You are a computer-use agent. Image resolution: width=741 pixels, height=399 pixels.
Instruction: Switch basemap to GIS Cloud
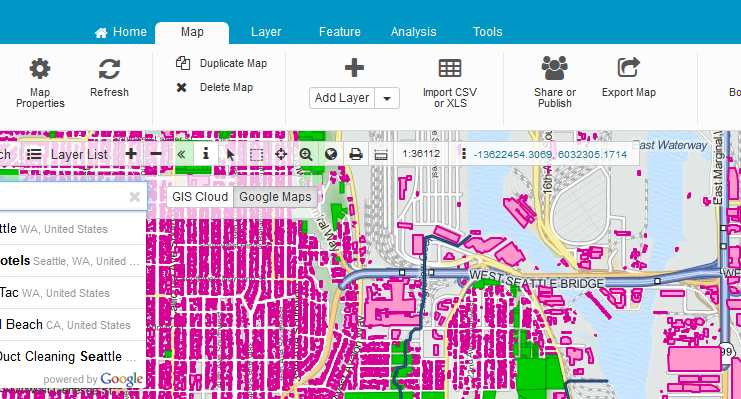click(x=200, y=197)
